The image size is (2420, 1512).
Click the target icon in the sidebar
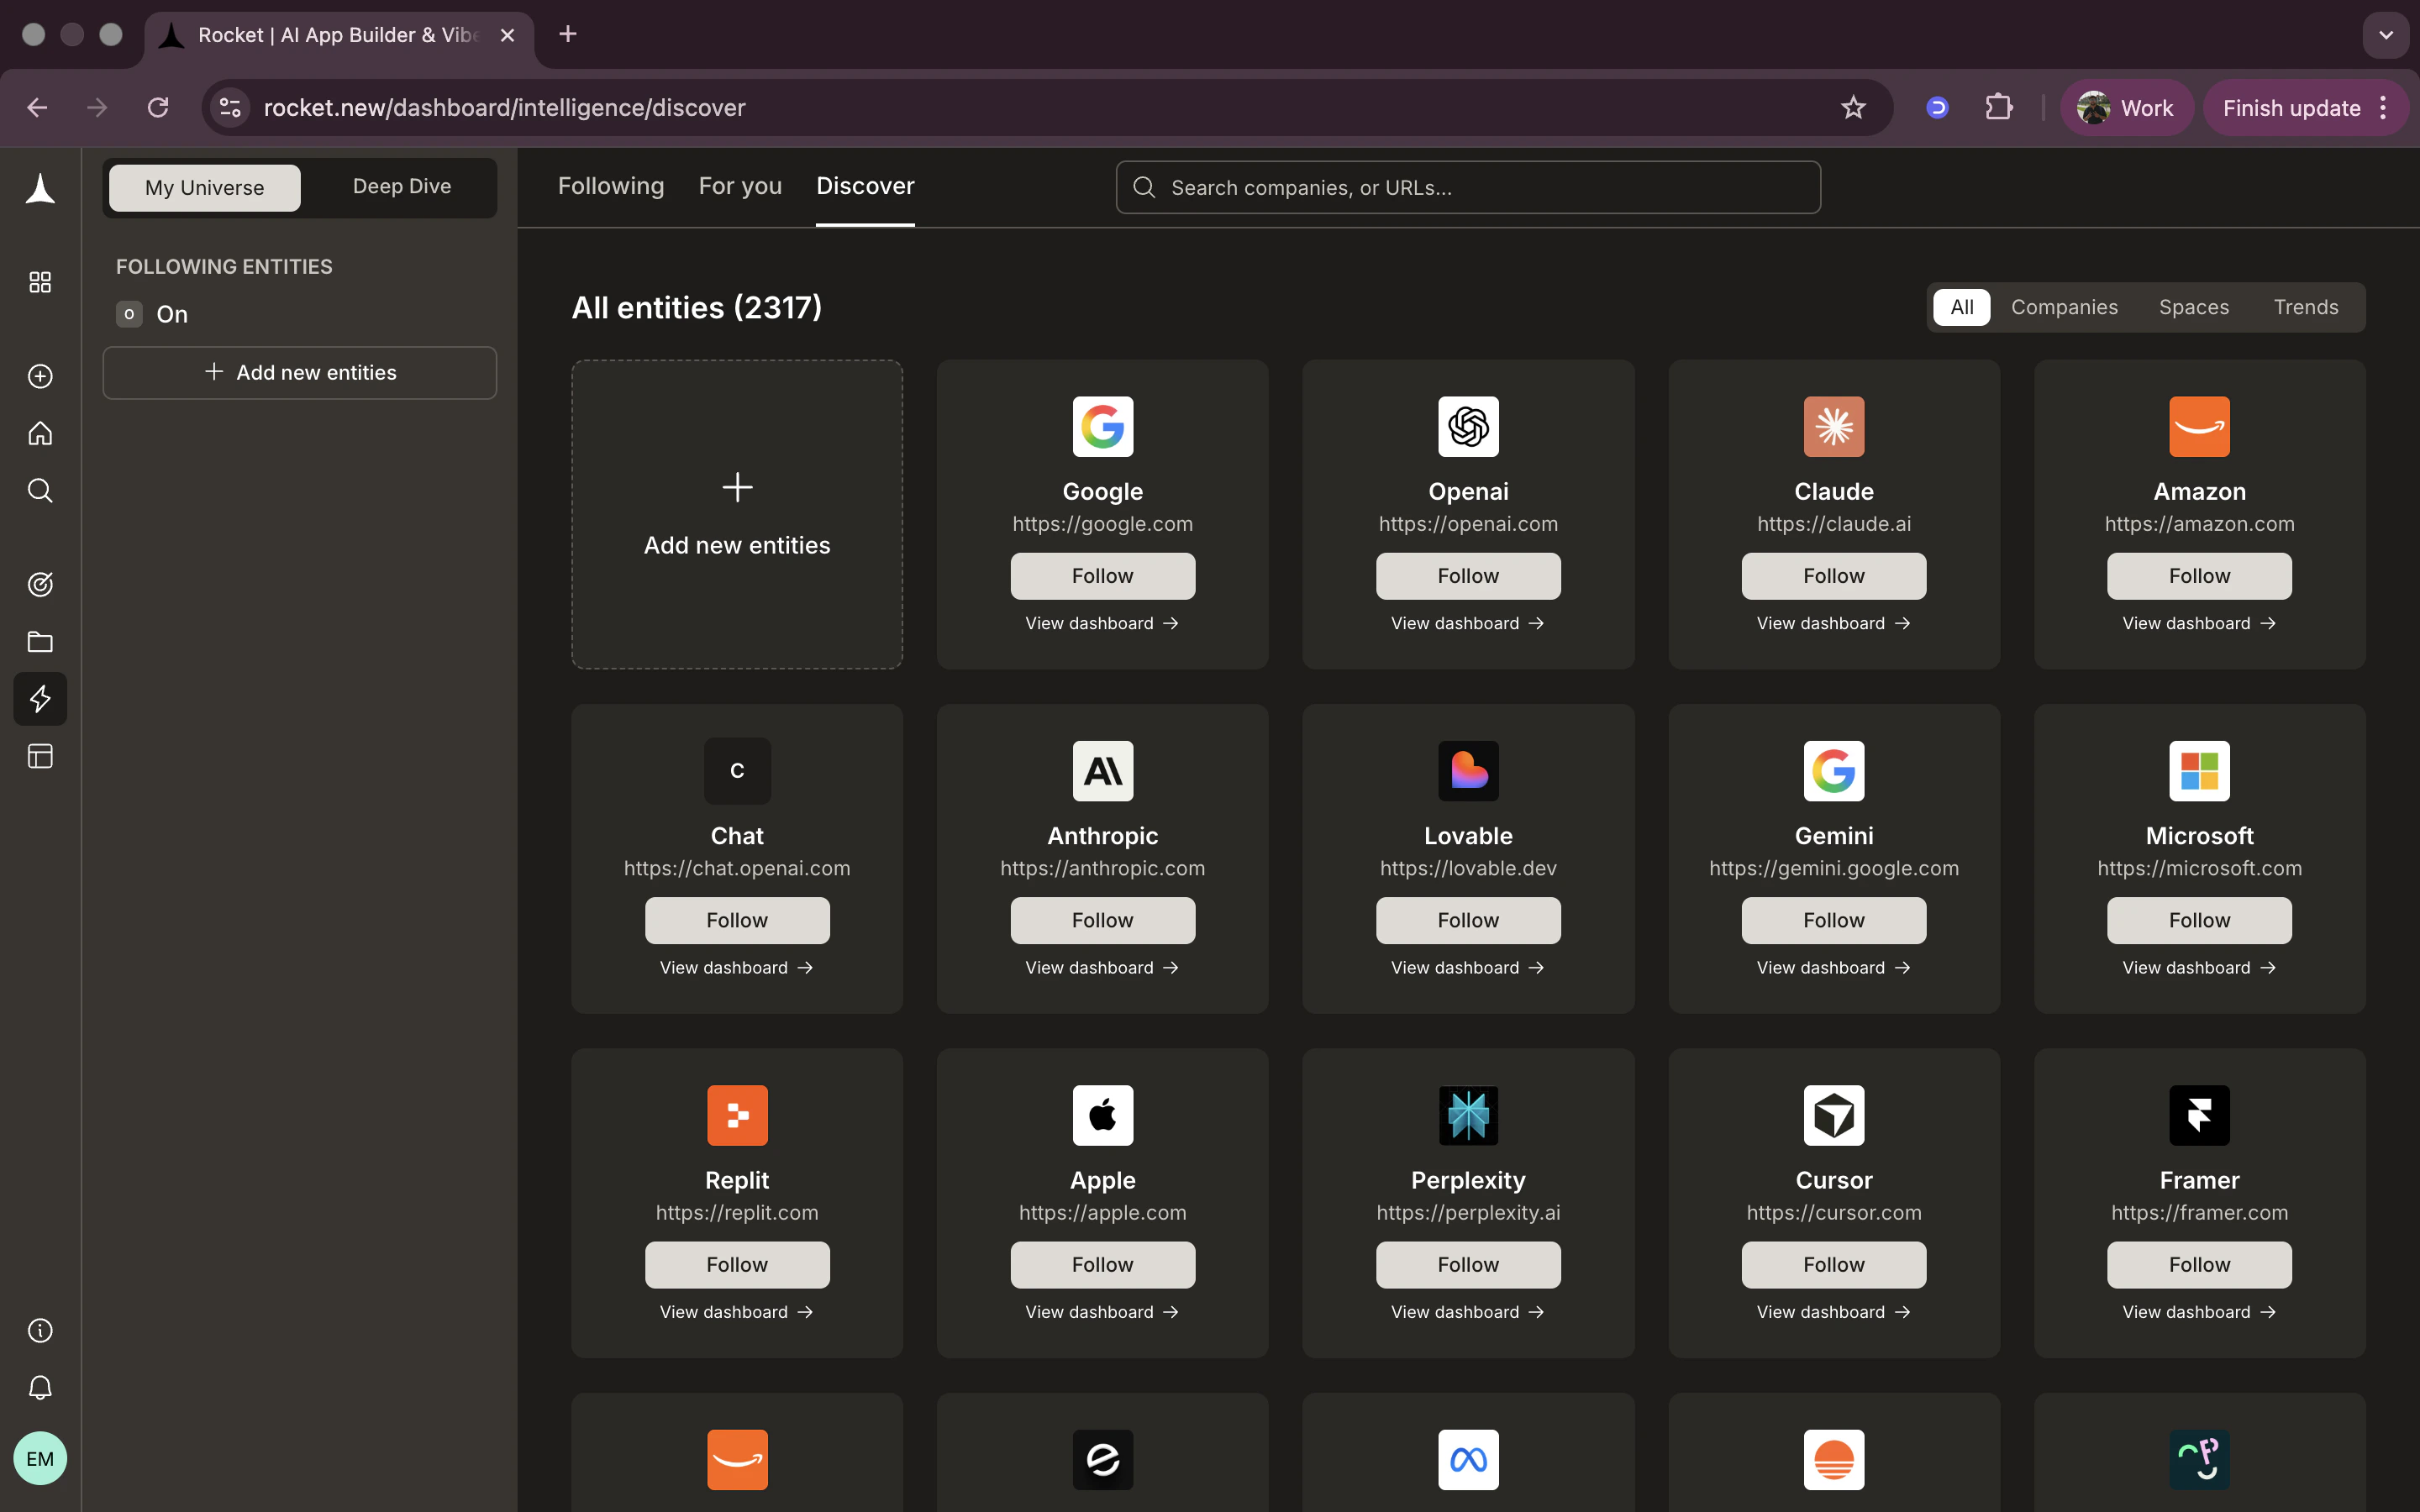[40, 584]
